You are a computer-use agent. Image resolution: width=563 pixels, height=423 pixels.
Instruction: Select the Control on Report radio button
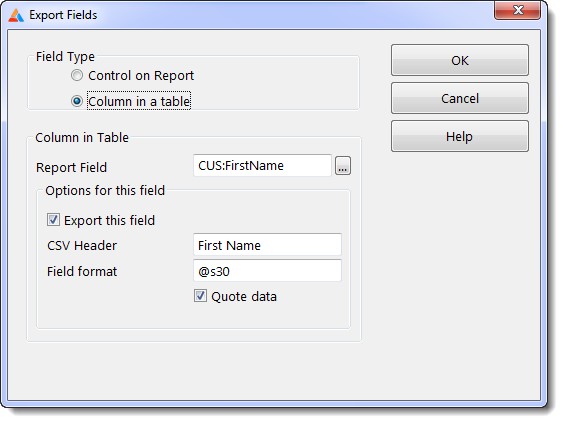(76, 75)
